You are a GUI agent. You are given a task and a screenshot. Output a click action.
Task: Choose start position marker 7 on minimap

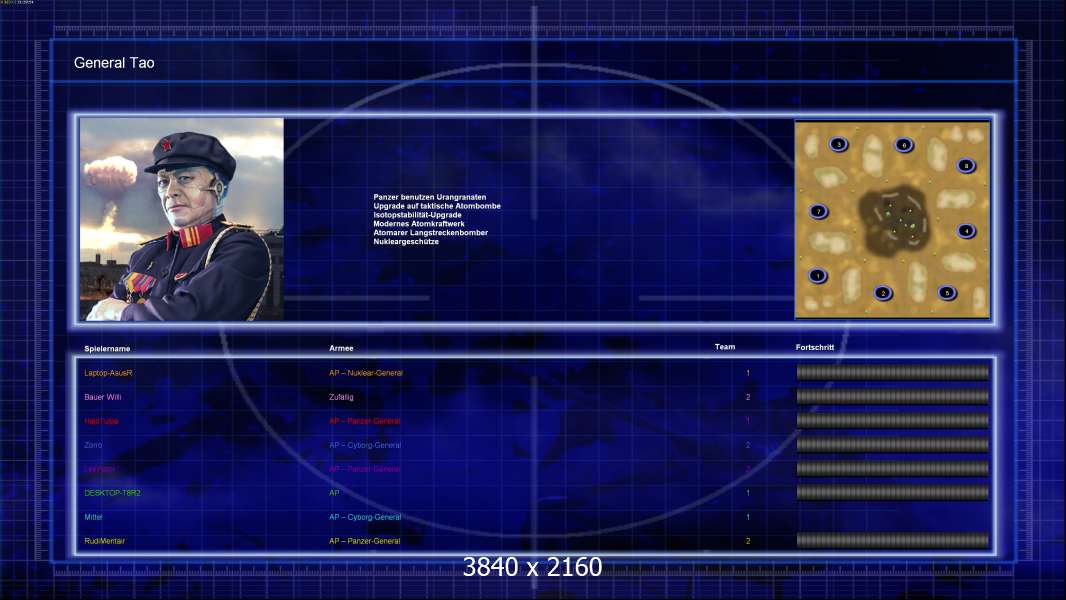pos(819,211)
